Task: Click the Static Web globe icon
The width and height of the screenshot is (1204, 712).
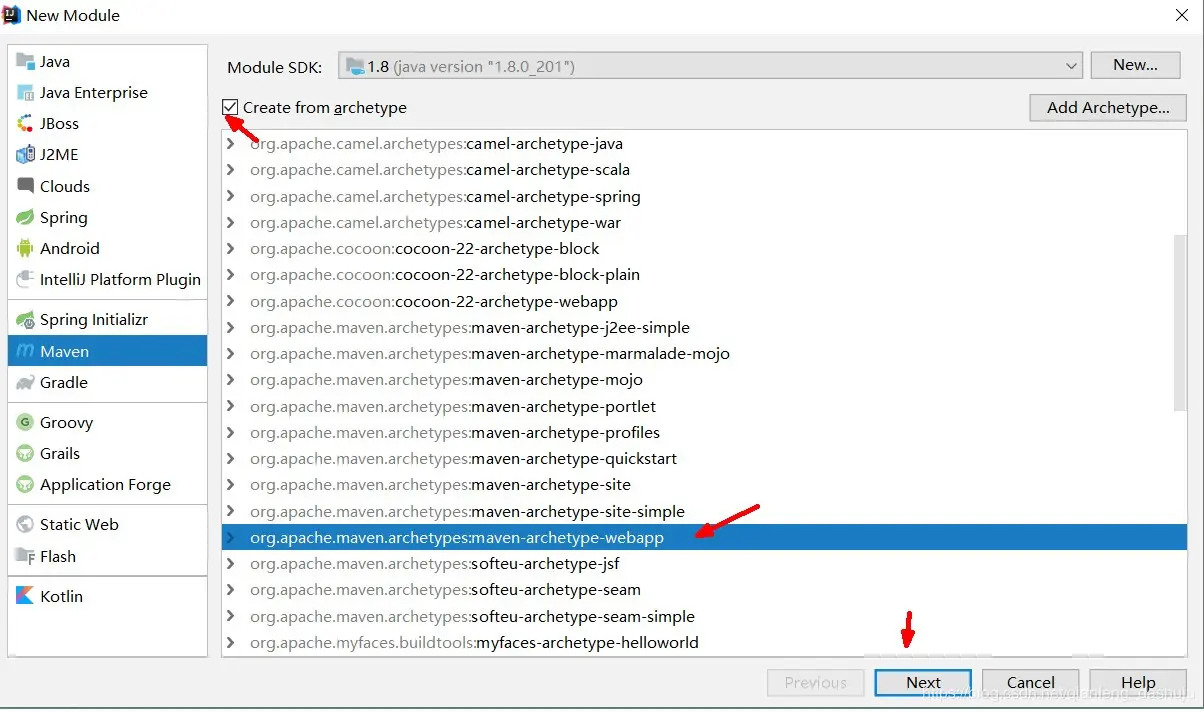Action: point(25,524)
